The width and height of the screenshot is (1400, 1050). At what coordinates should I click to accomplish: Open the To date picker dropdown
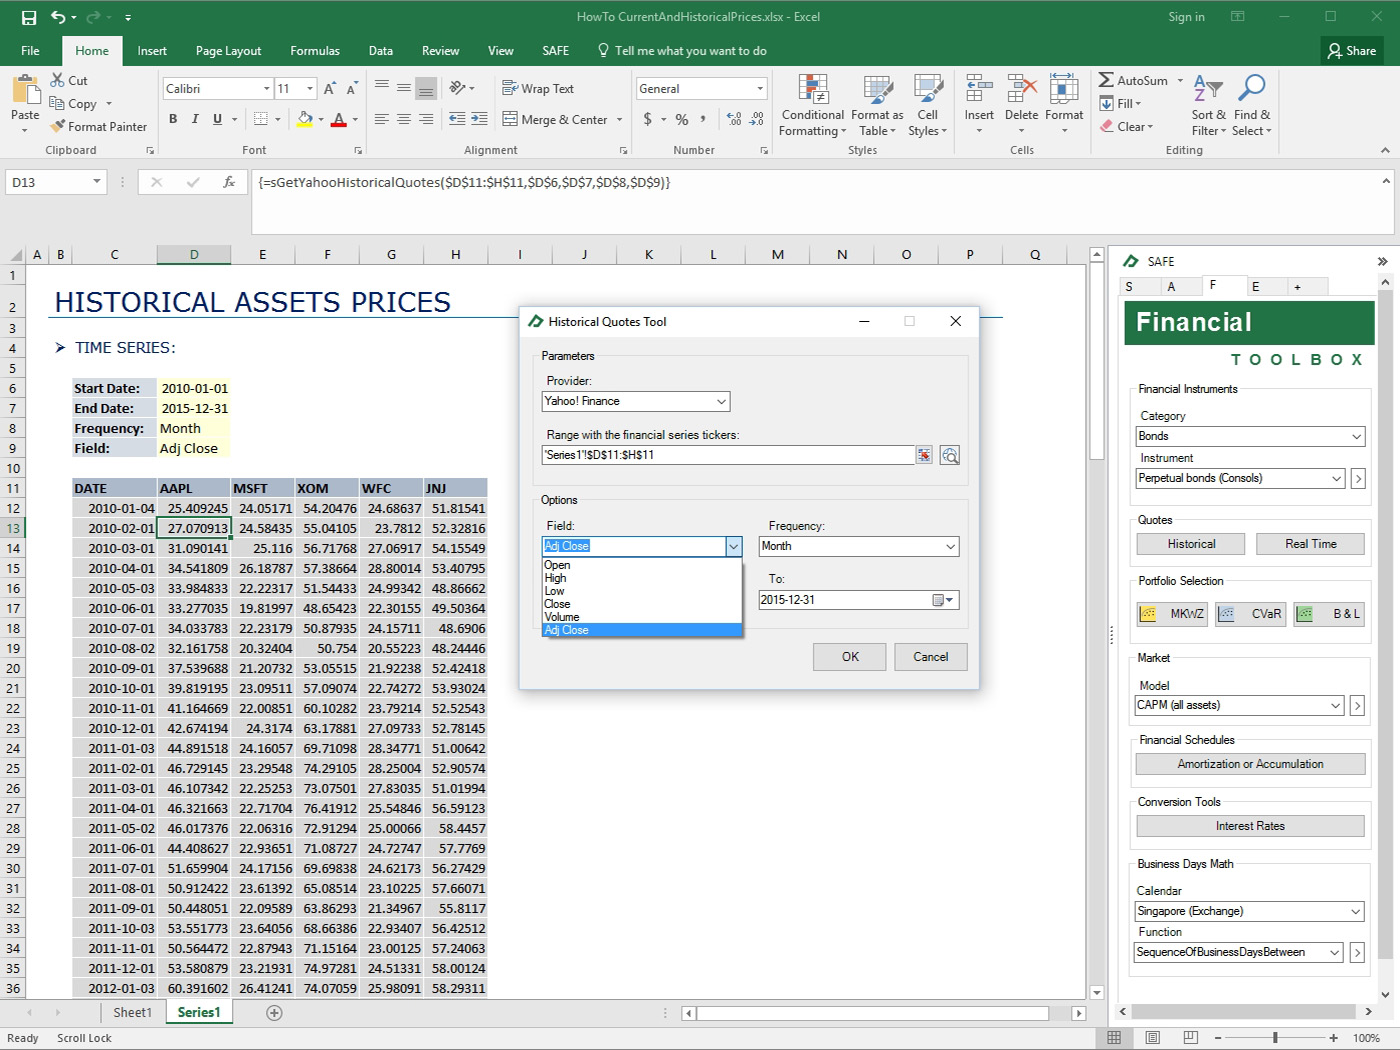(x=944, y=600)
